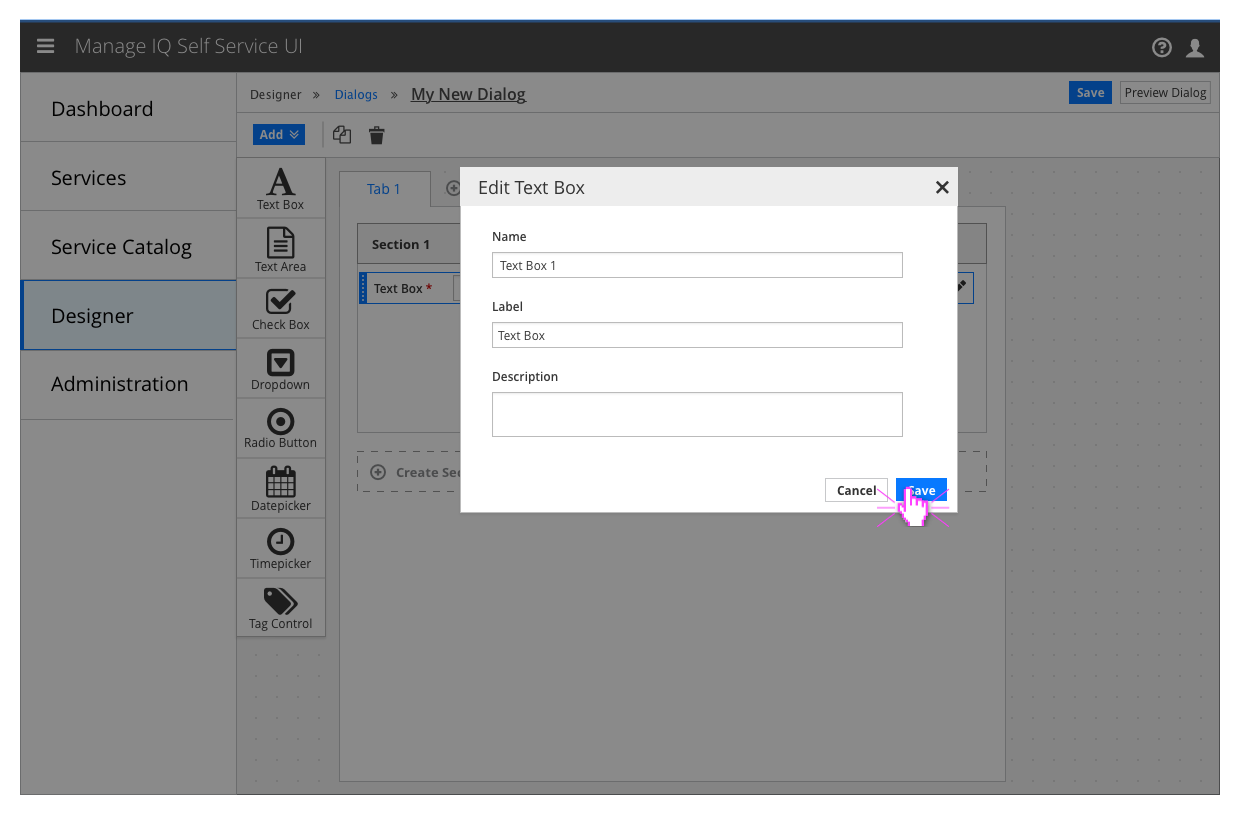Select the Timepicker component
This screenshot has width=1240, height=815.
[x=280, y=548]
